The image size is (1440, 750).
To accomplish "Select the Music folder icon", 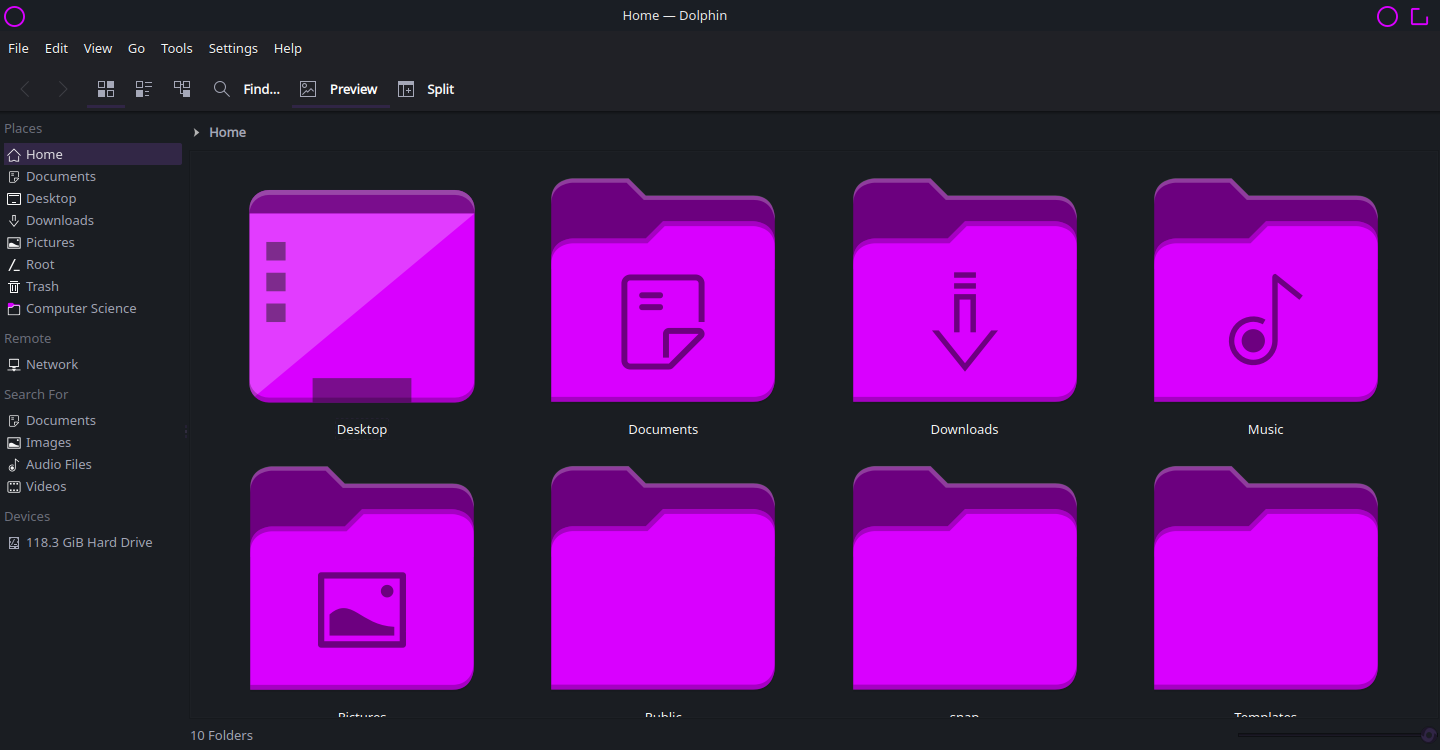I will coord(1266,290).
